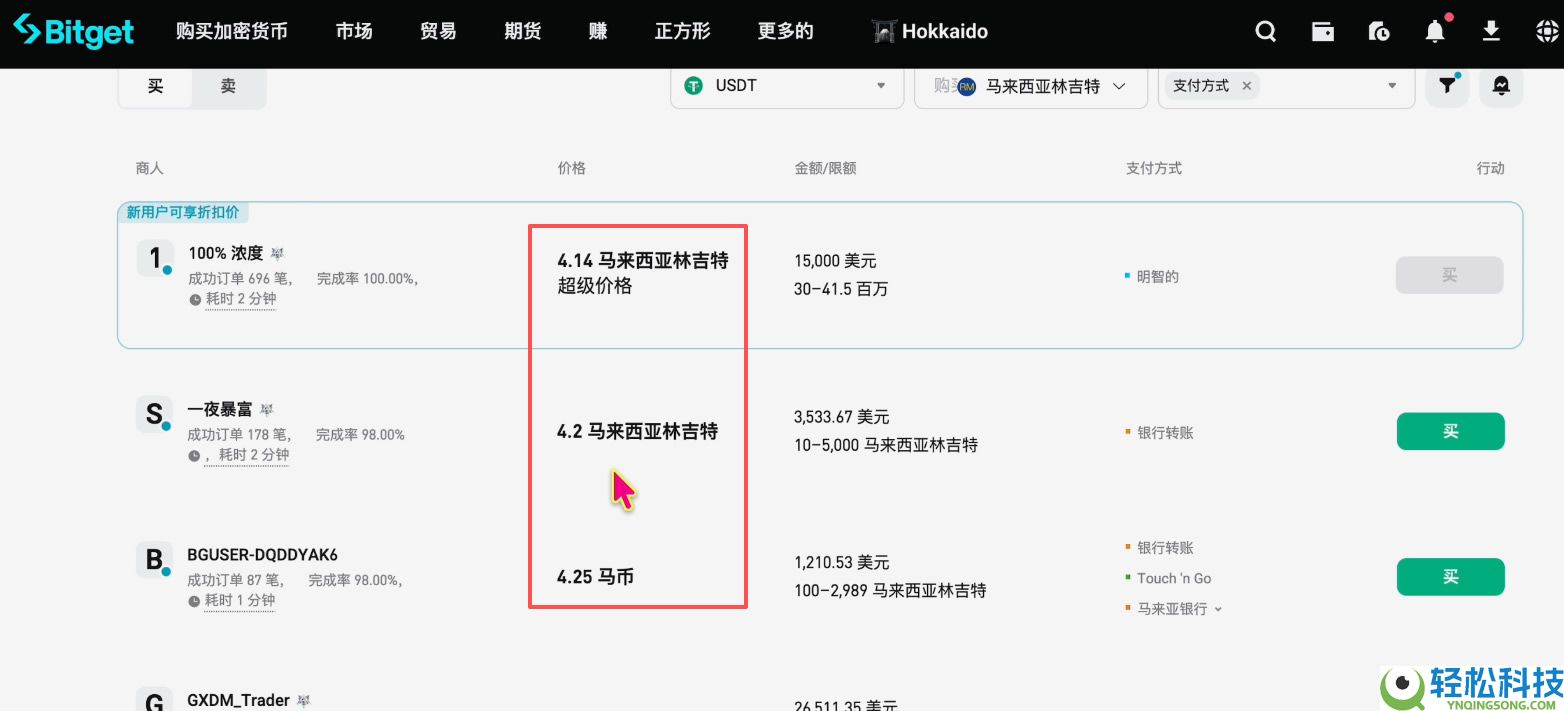
Task: Open the 期货 menu item
Action: click(x=521, y=31)
